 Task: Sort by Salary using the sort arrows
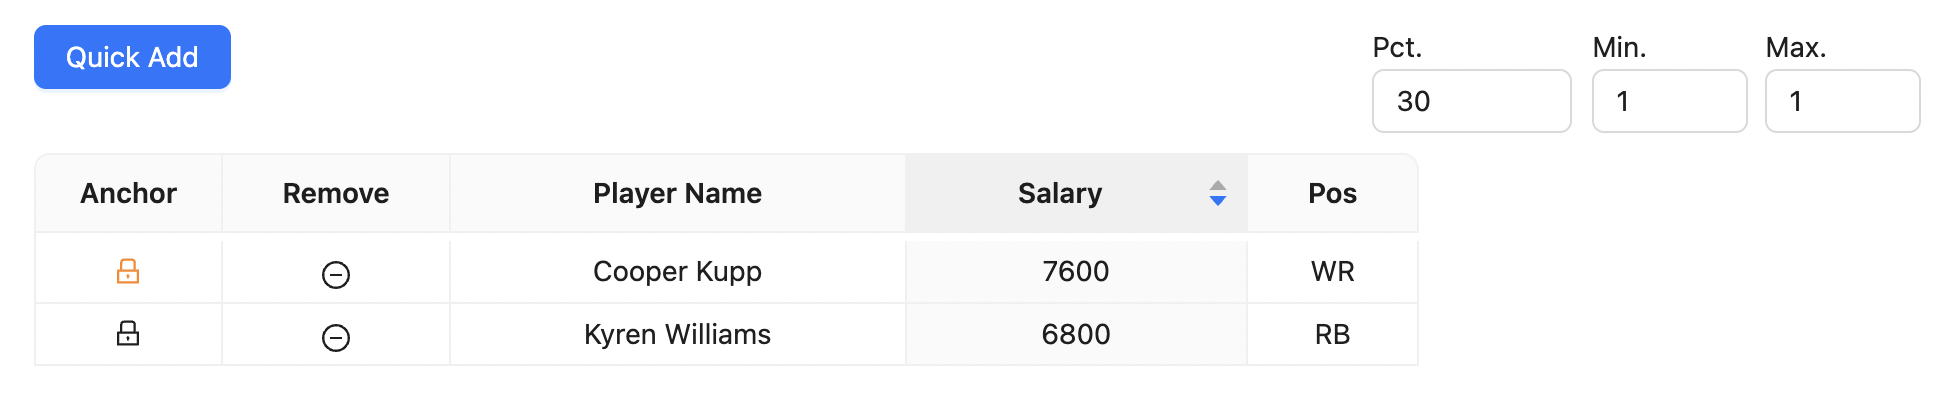coord(1217,193)
